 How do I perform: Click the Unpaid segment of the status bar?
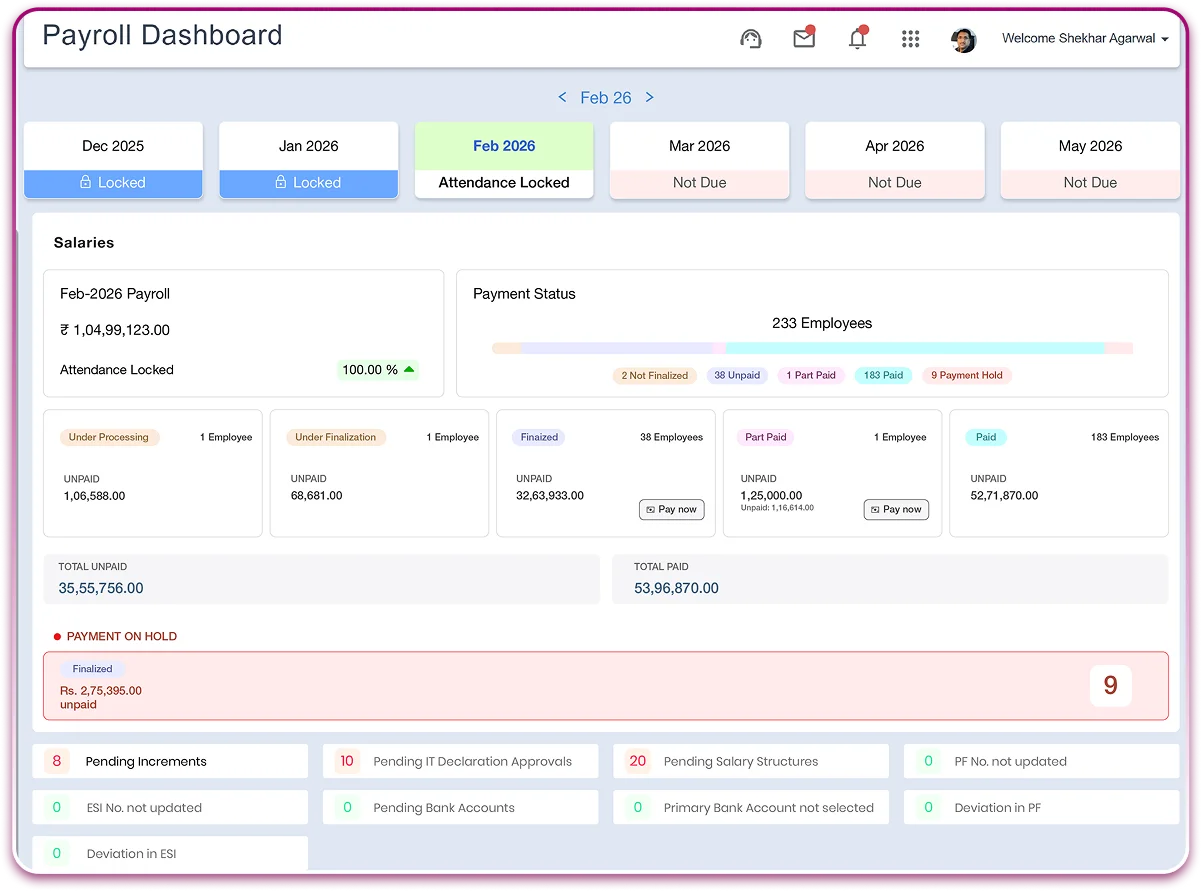point(616,348)
